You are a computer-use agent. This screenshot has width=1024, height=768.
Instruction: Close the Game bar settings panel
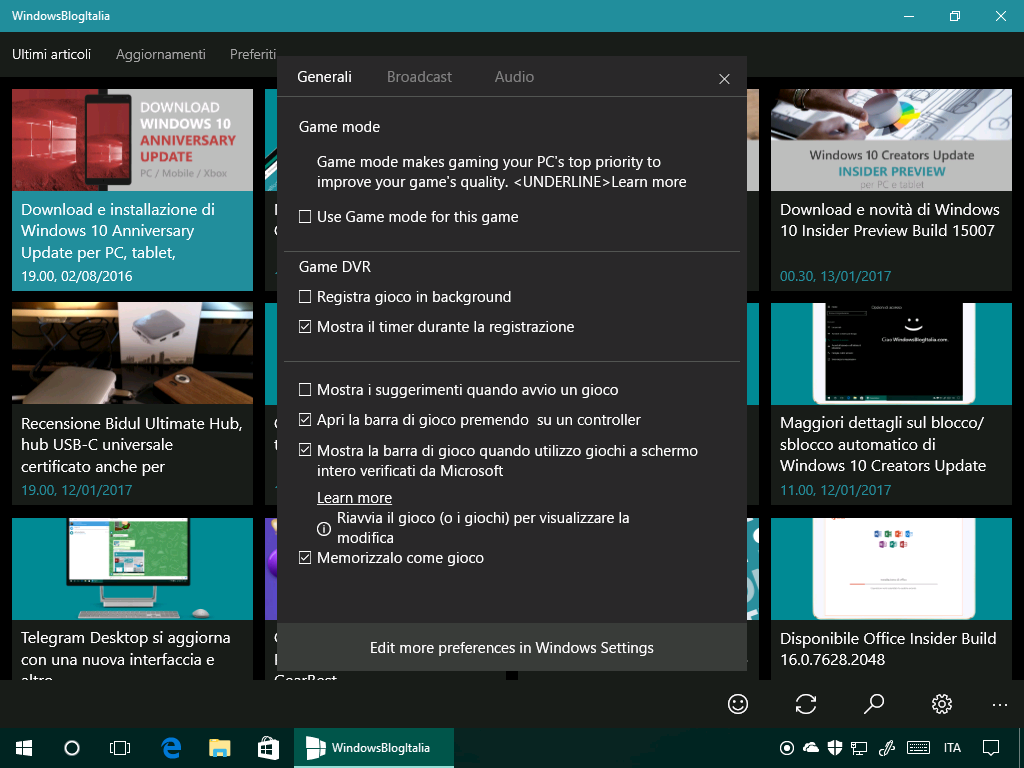click(x=724, y=79)
